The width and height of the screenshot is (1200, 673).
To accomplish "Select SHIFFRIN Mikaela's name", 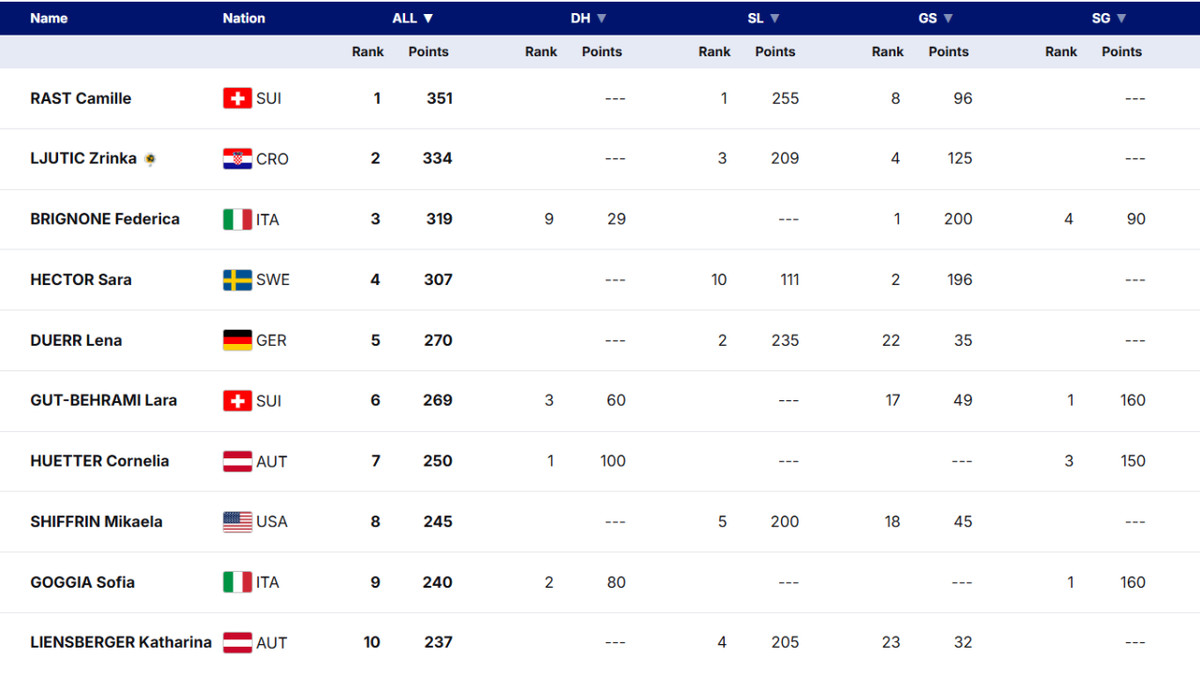I will 96,521.
